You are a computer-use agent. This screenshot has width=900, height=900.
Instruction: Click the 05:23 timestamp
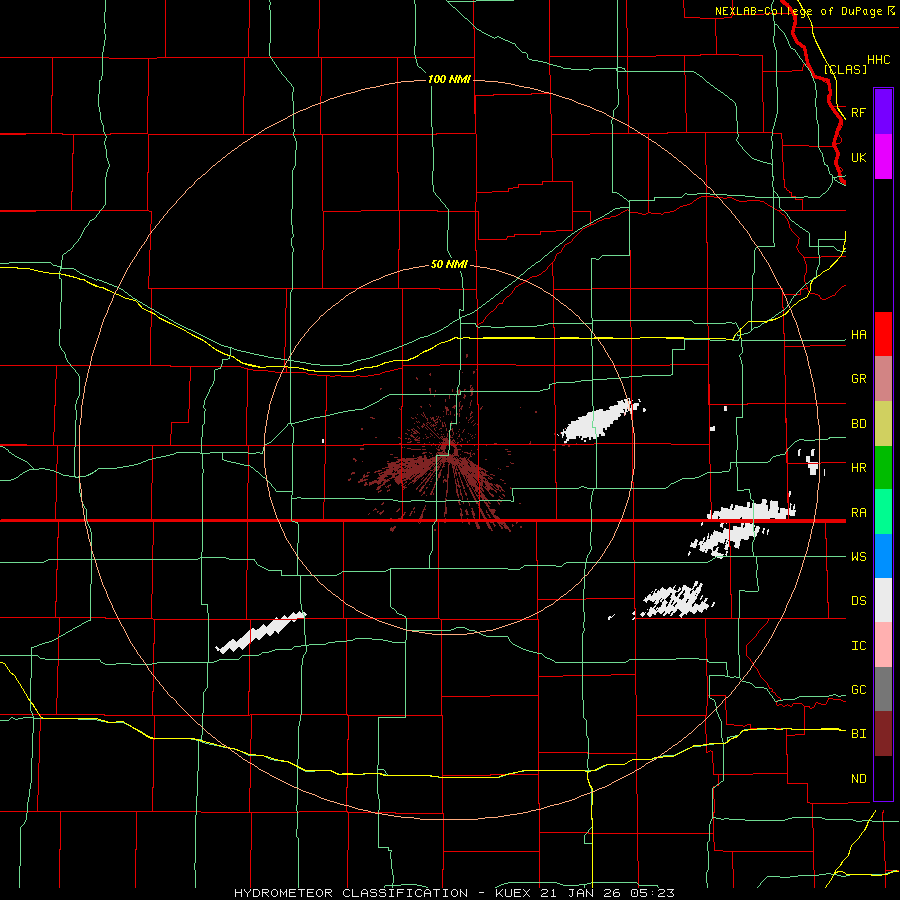coord(652,893)
